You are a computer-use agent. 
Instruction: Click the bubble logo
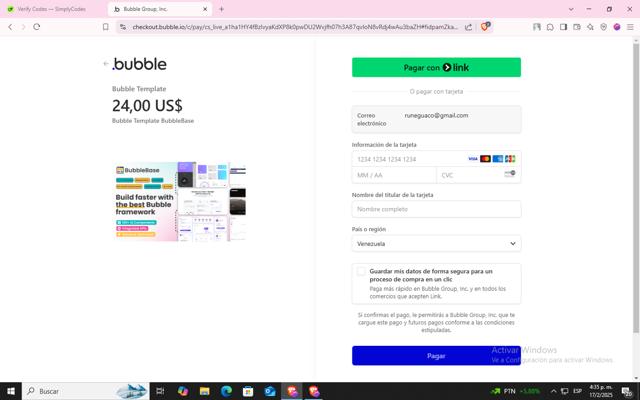(140, 64)
